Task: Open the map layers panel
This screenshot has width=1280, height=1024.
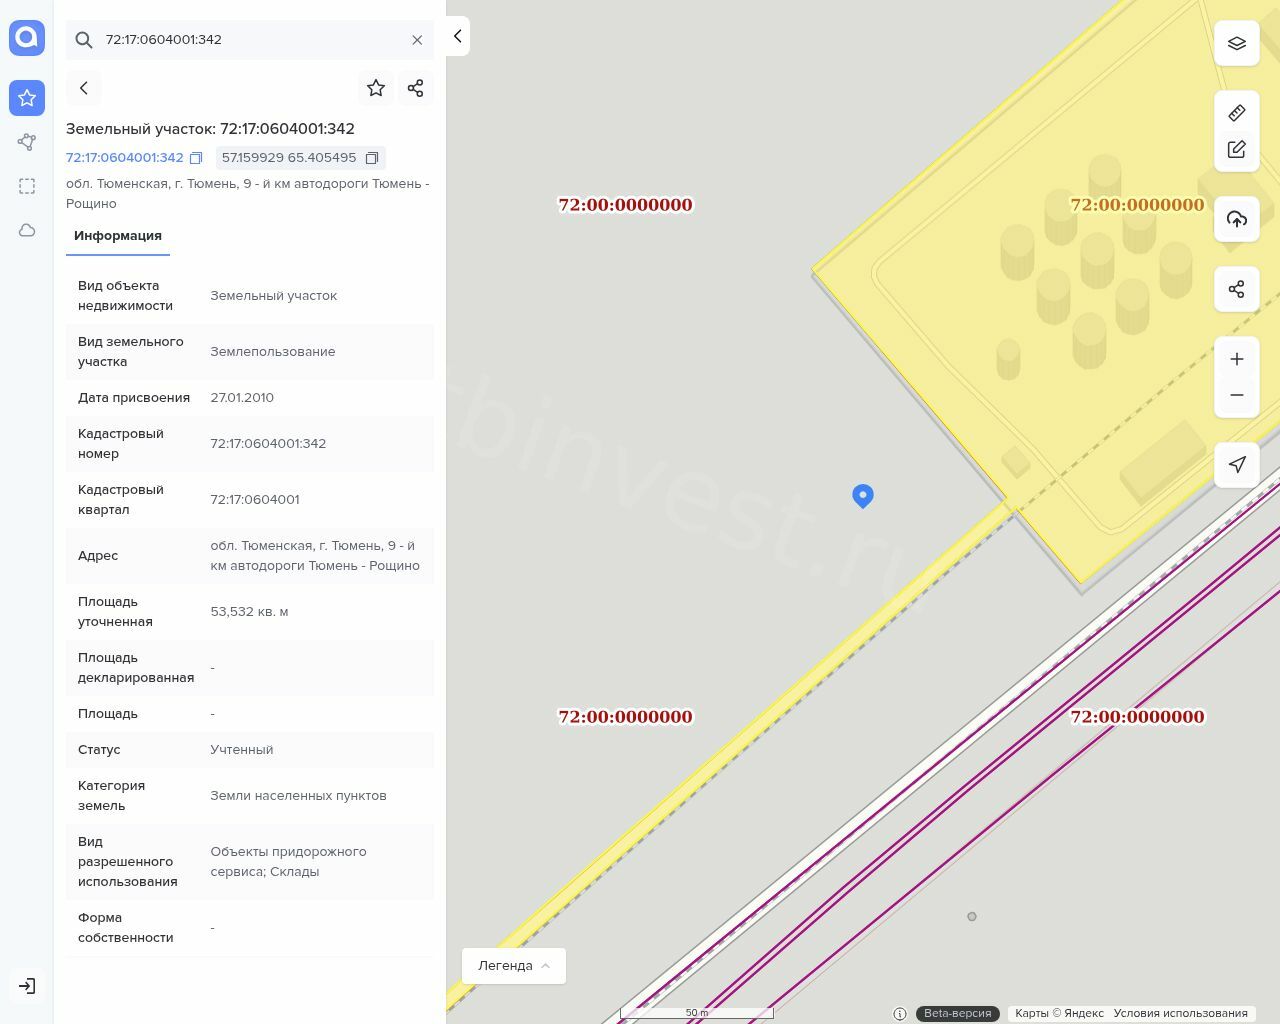Action: coord(1236,43)
